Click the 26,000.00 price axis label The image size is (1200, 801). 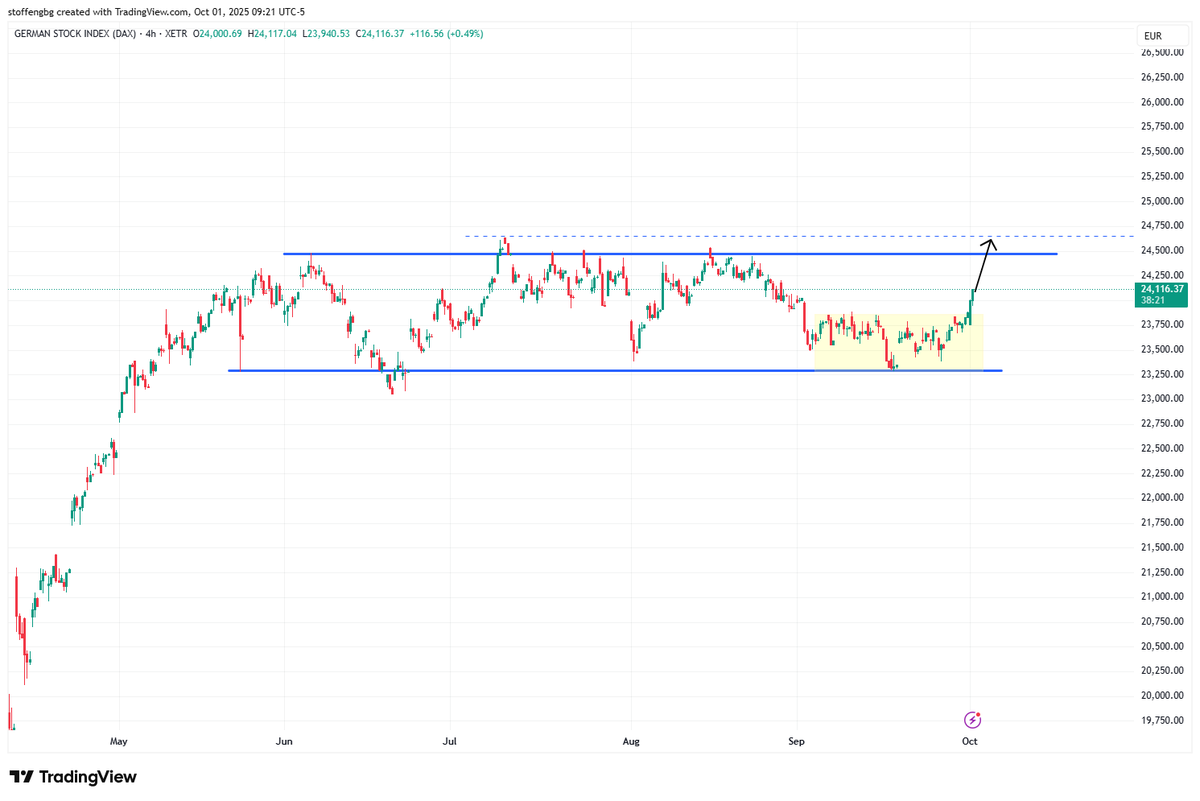tap(1163, 102)
